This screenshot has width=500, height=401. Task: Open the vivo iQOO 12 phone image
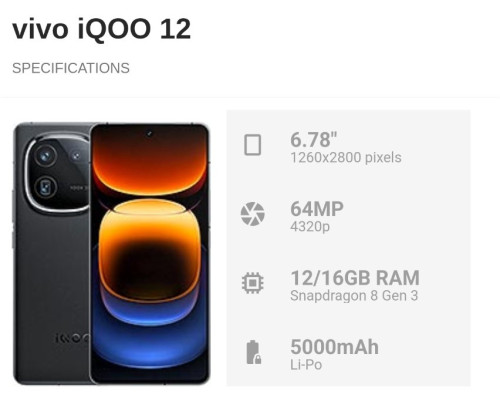pos(111,254)
